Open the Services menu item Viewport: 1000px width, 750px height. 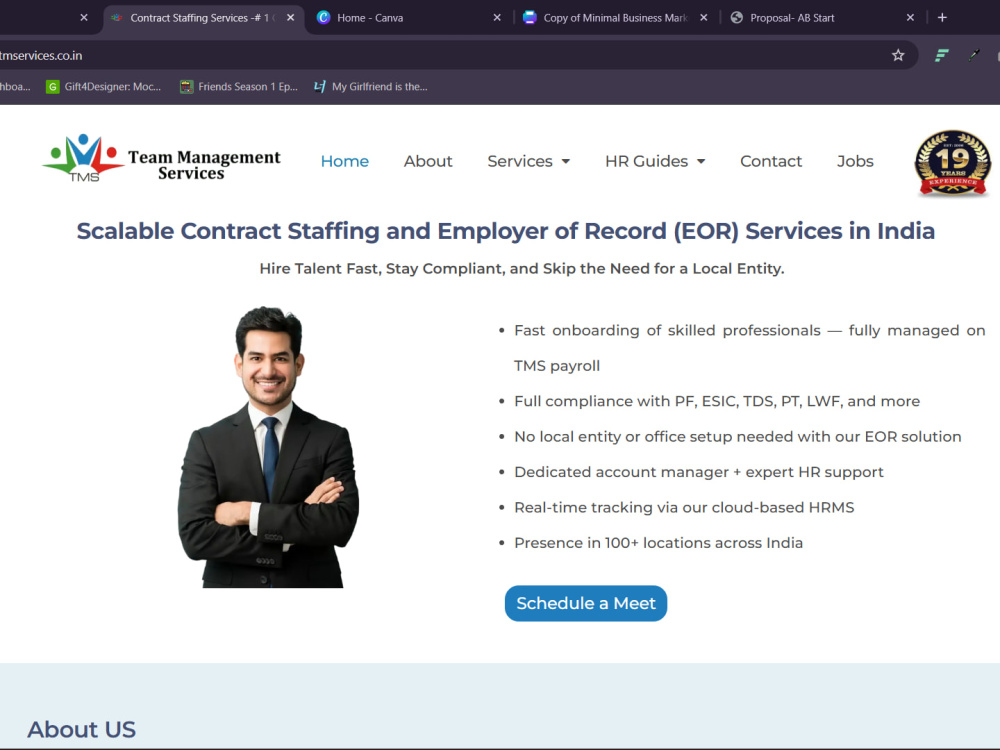click(520, 161)
